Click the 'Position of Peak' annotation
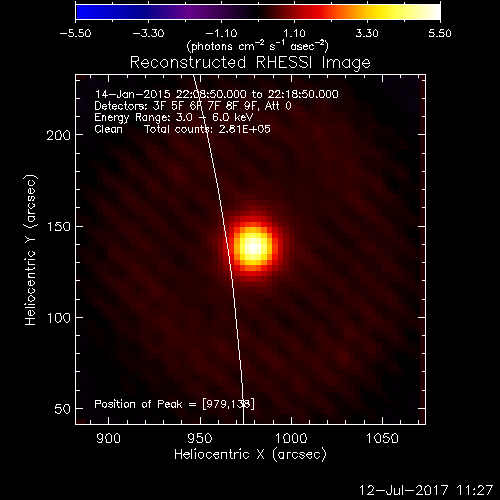Viewport: 500px width, 500px height. 175,404
